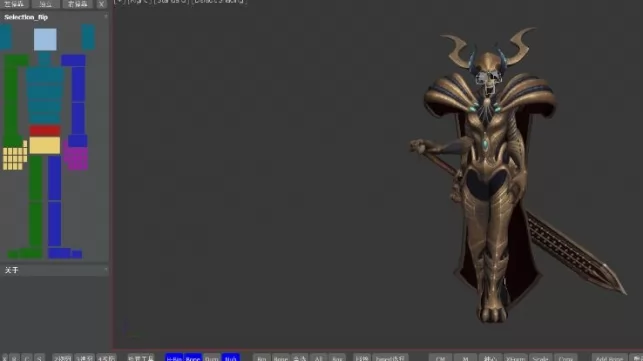The height and width of the screenshot is (361, 643).
Task: Select the teal neck block under the head
Action: [45, 59]
